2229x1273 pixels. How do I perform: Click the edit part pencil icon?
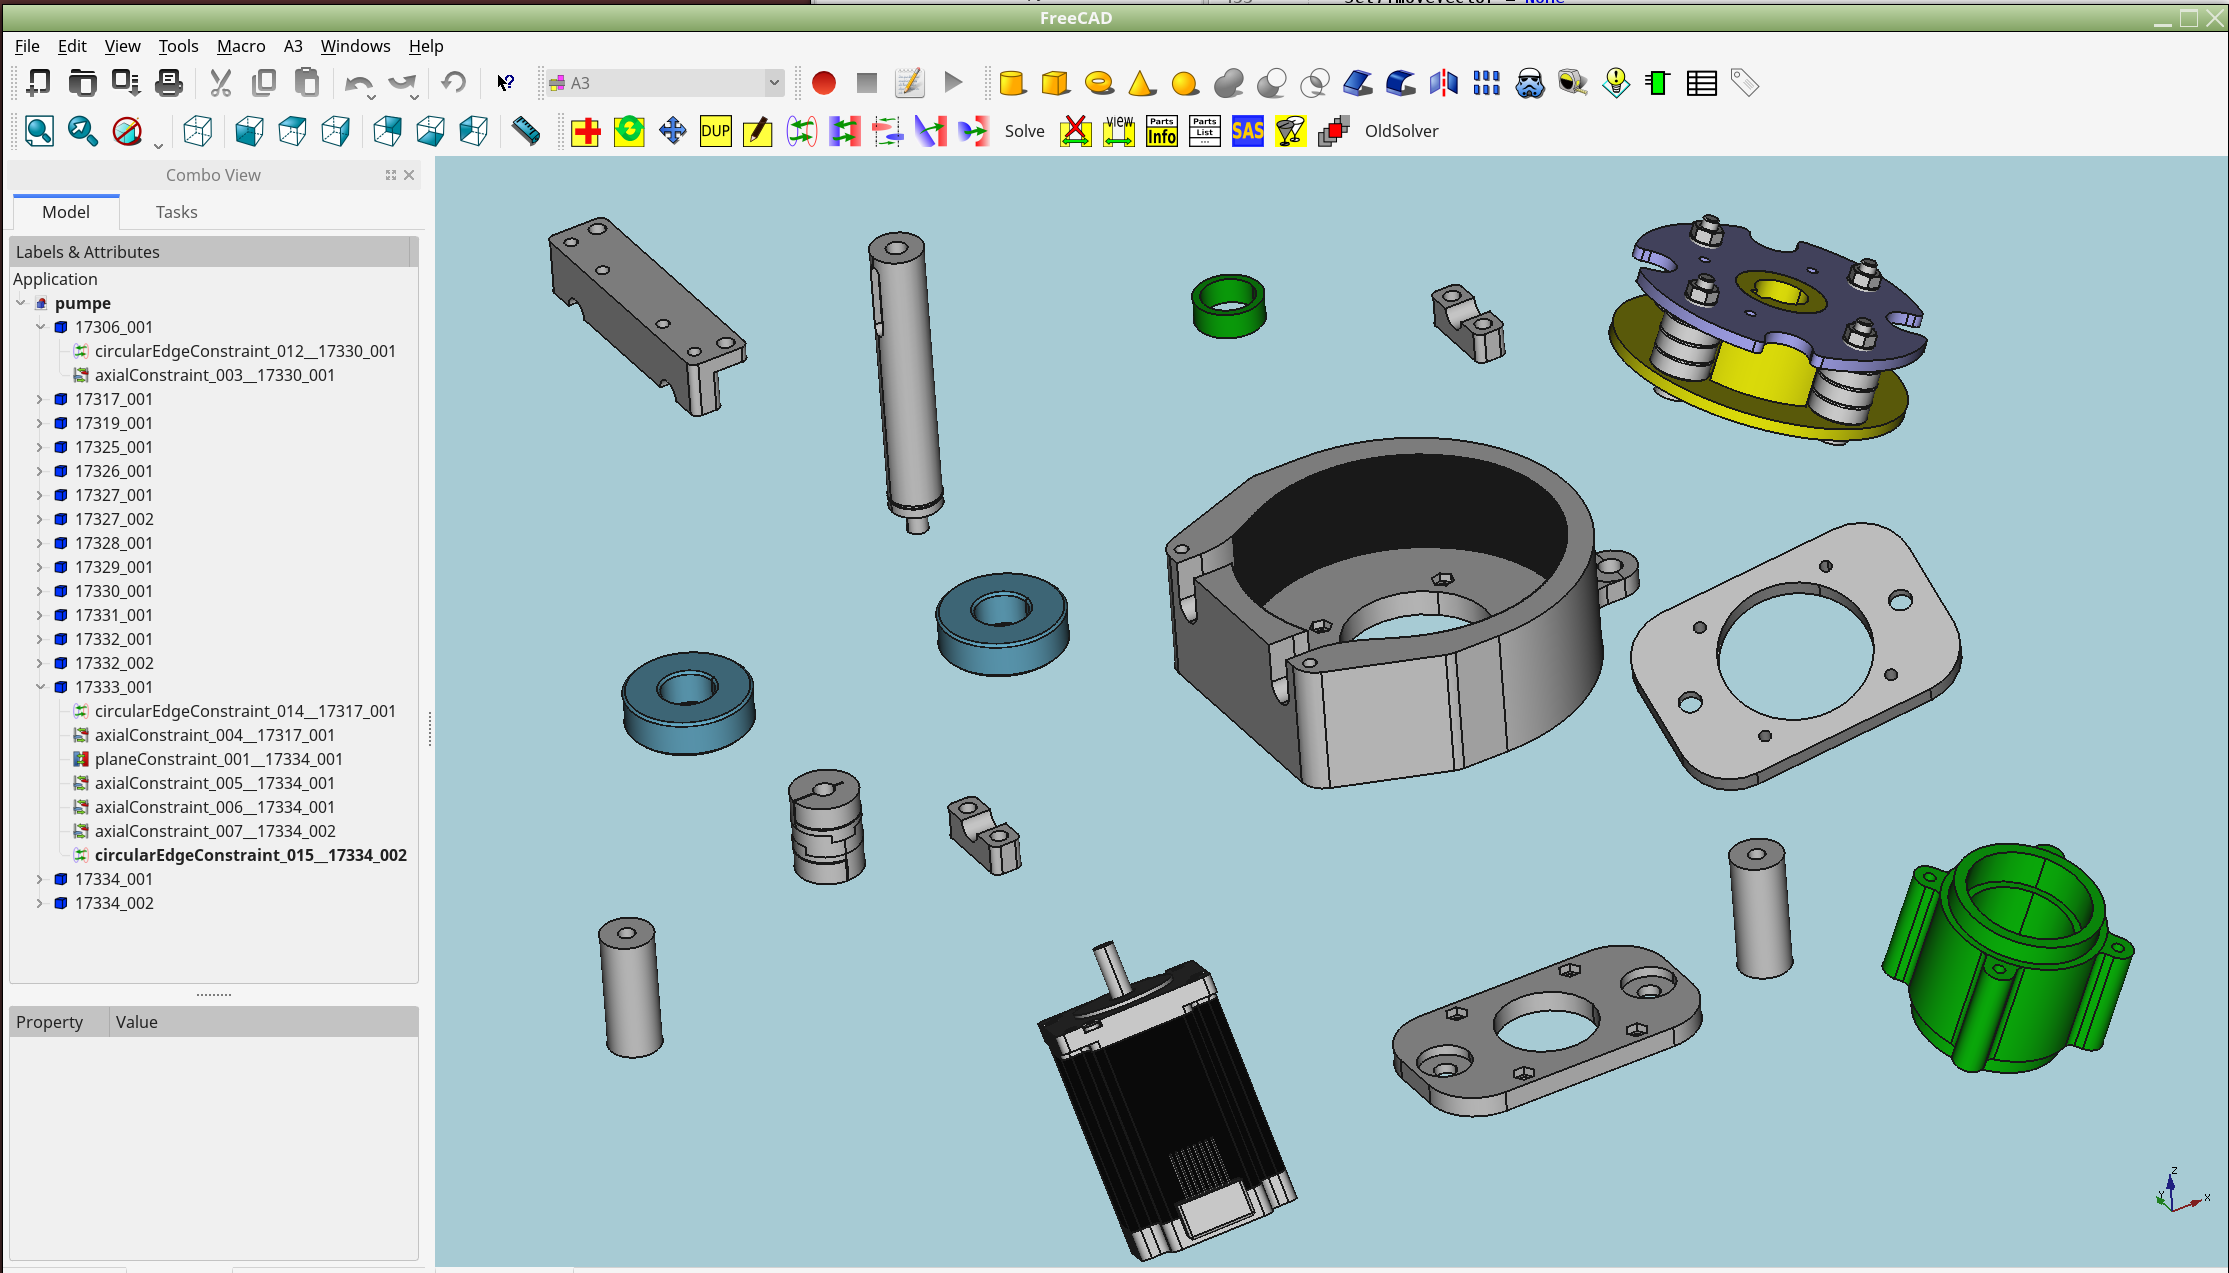pos(758,131)
